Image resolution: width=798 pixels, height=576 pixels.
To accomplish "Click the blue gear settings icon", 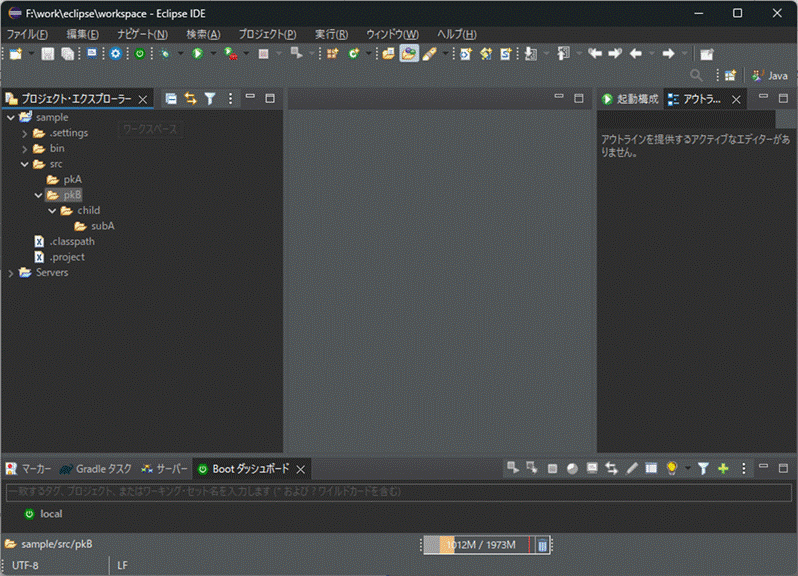I will pos(116,54).
